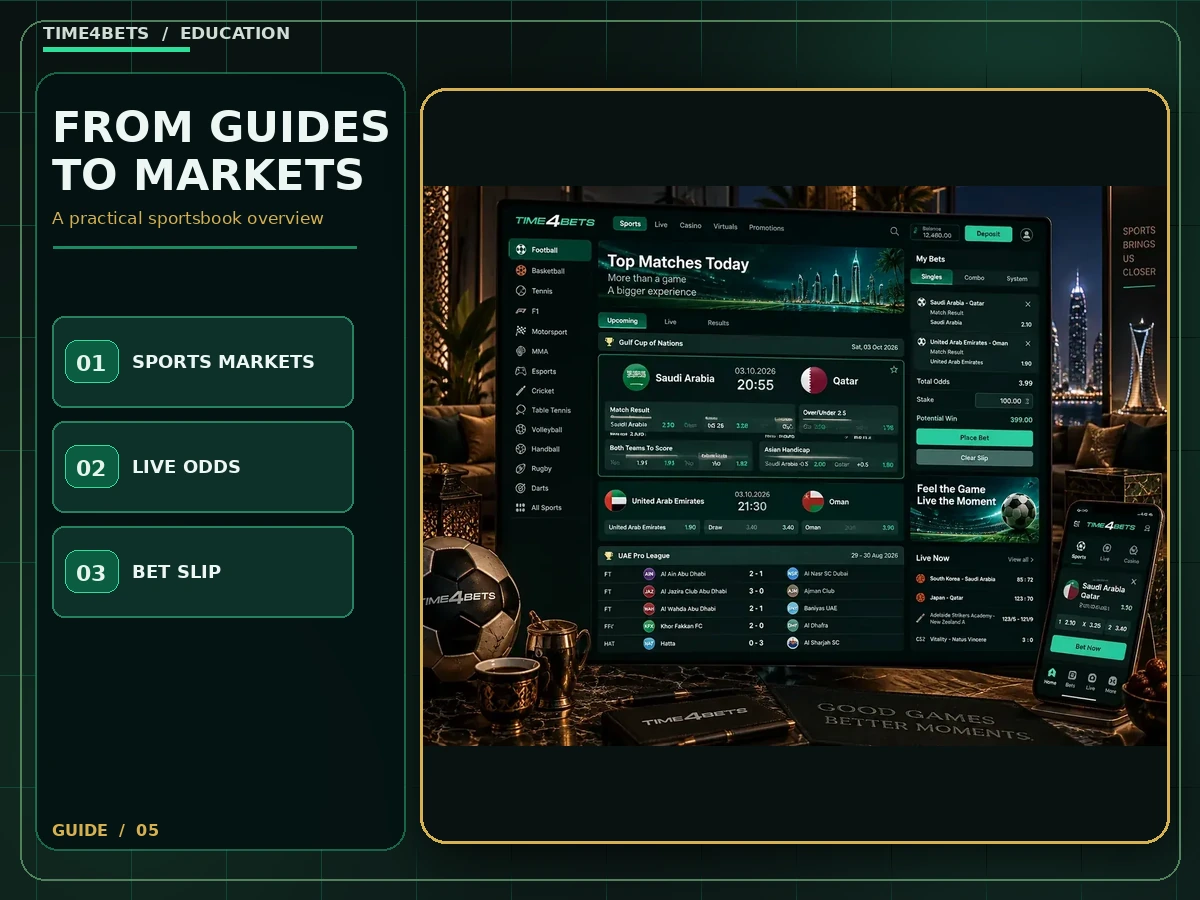This screenshot has height=900, width=1200.
Task: Click the Place Bet button
Action: (974, 438)
